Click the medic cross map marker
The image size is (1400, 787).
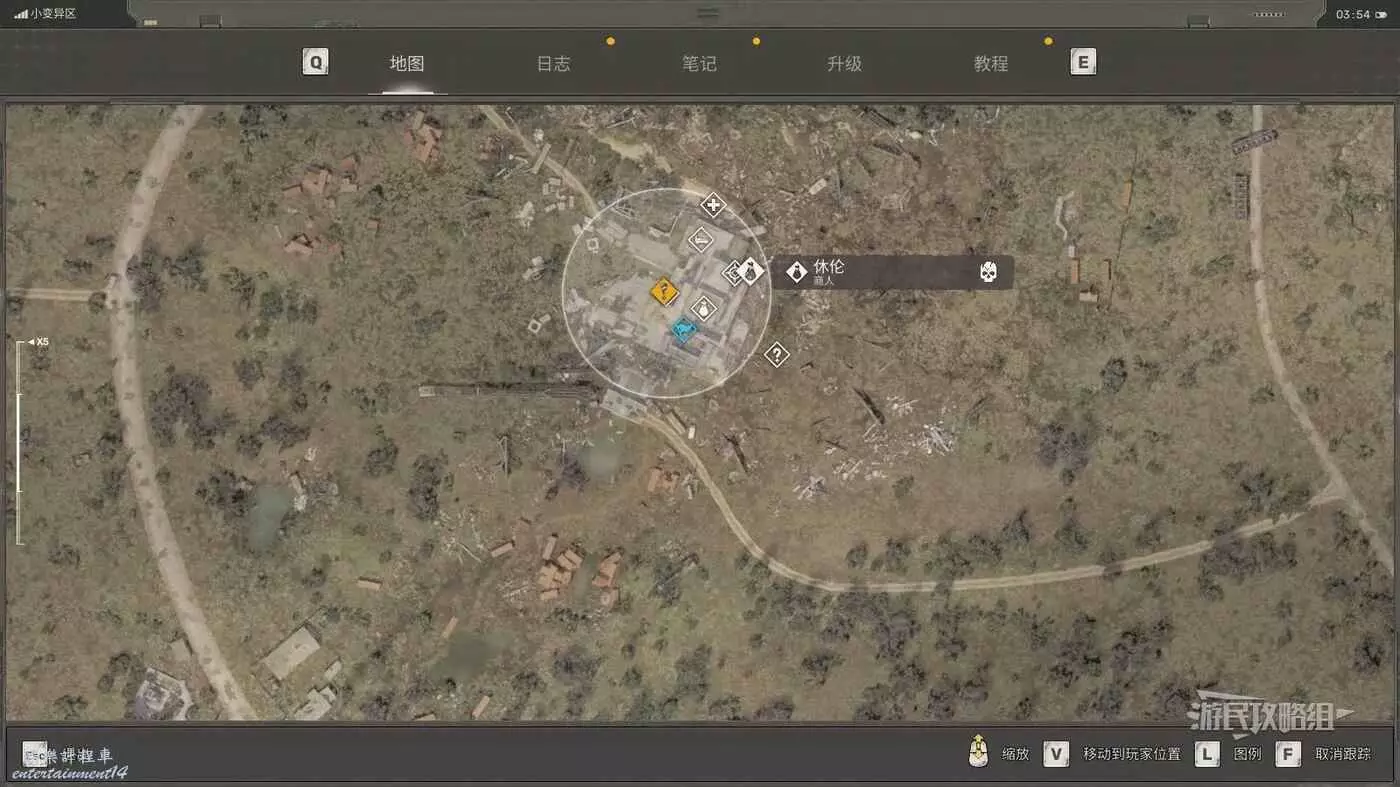point(712,206)
